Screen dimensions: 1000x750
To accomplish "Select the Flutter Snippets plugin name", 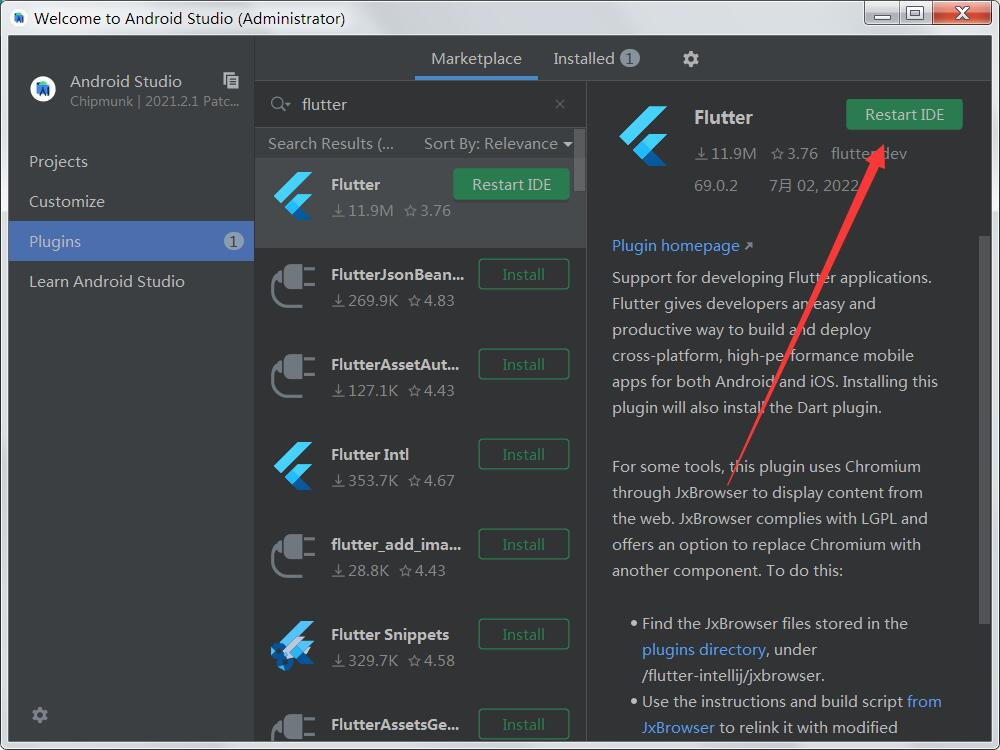I will 390,634.
